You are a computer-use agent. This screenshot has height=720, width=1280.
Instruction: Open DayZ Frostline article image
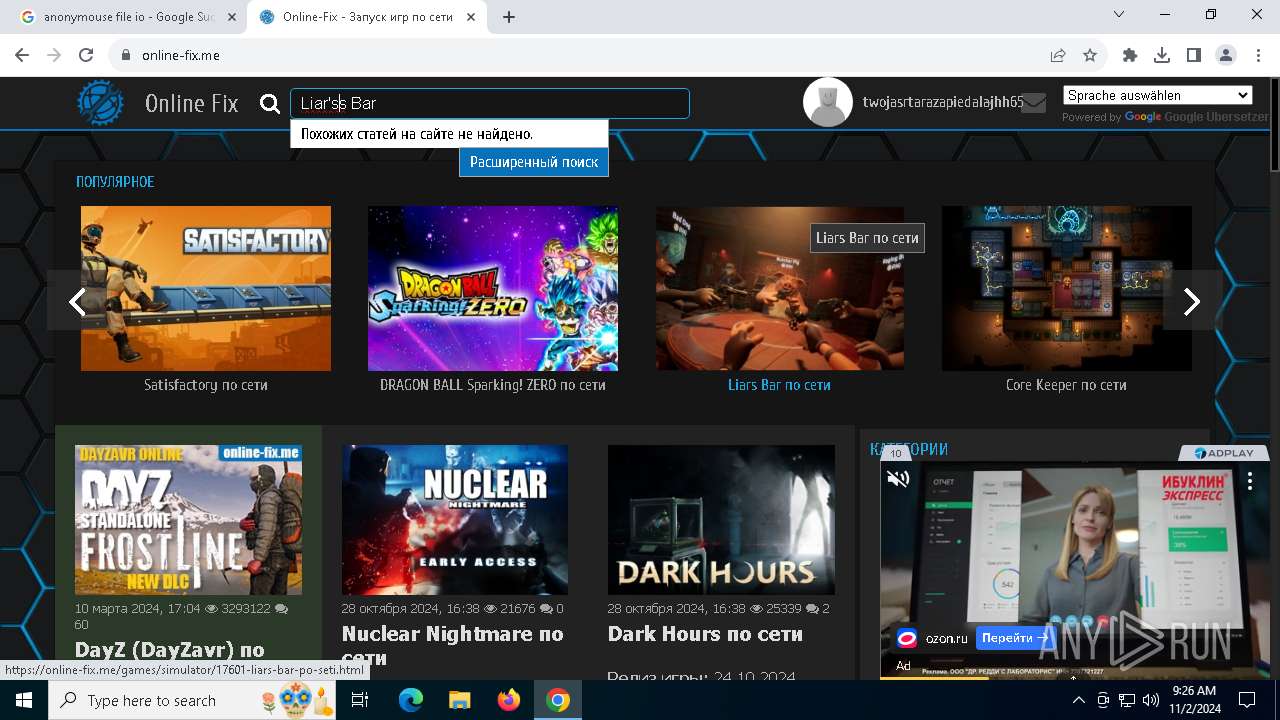[188, 520]
